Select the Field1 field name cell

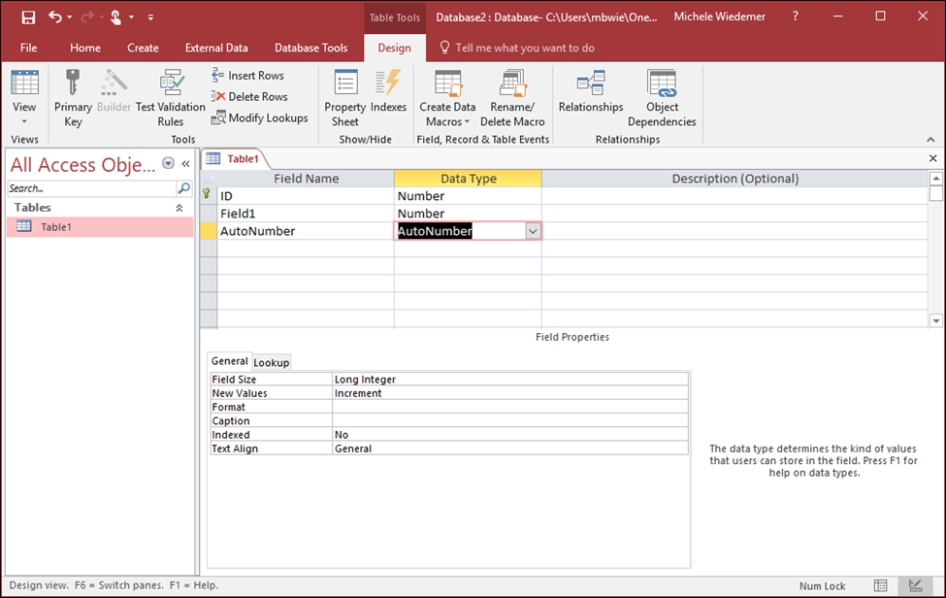[x=305, y=214]
